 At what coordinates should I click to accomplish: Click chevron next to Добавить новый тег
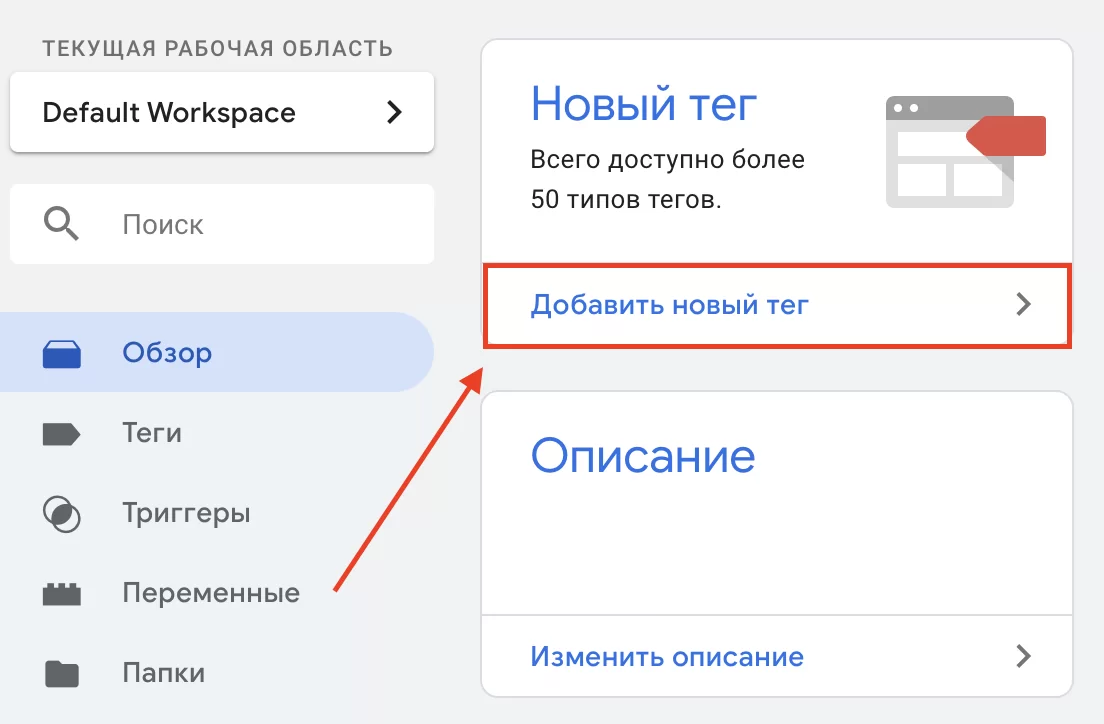click(1022, 305)
